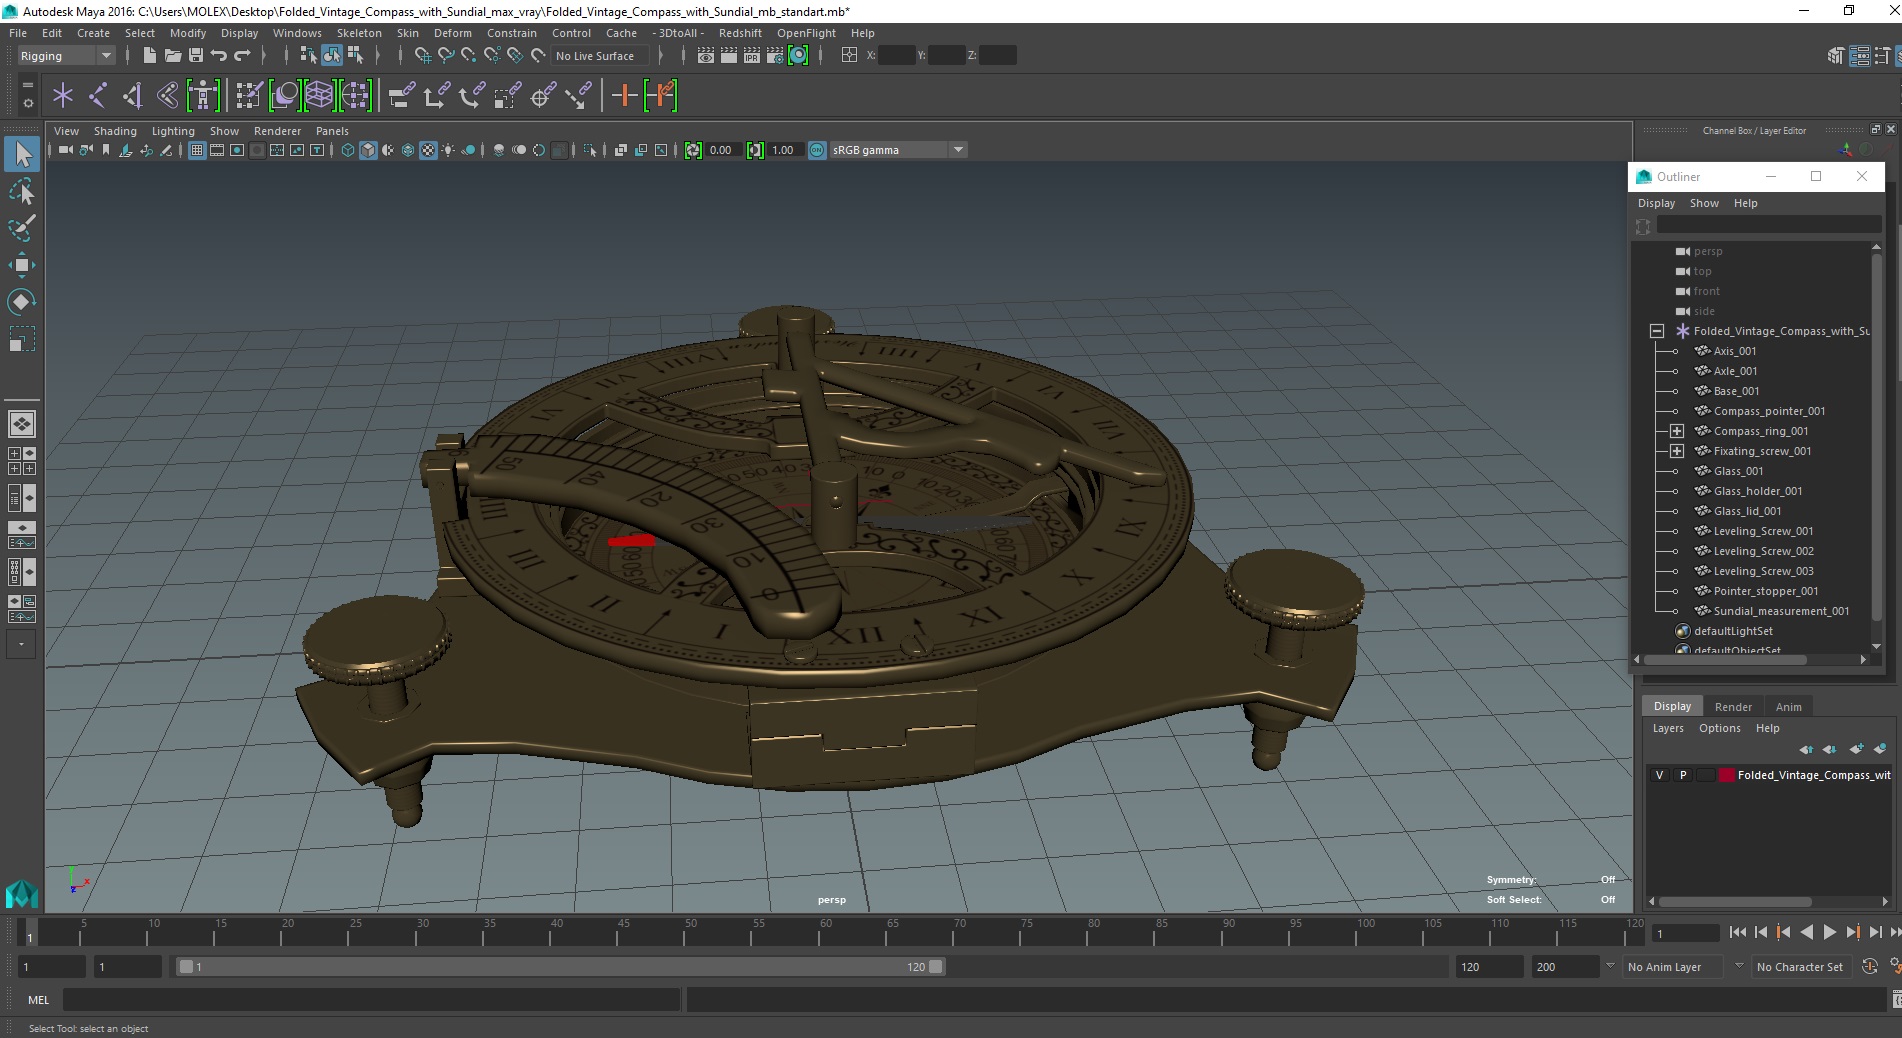
Task: Toggle the layer playback P box
Action: 1683,775
